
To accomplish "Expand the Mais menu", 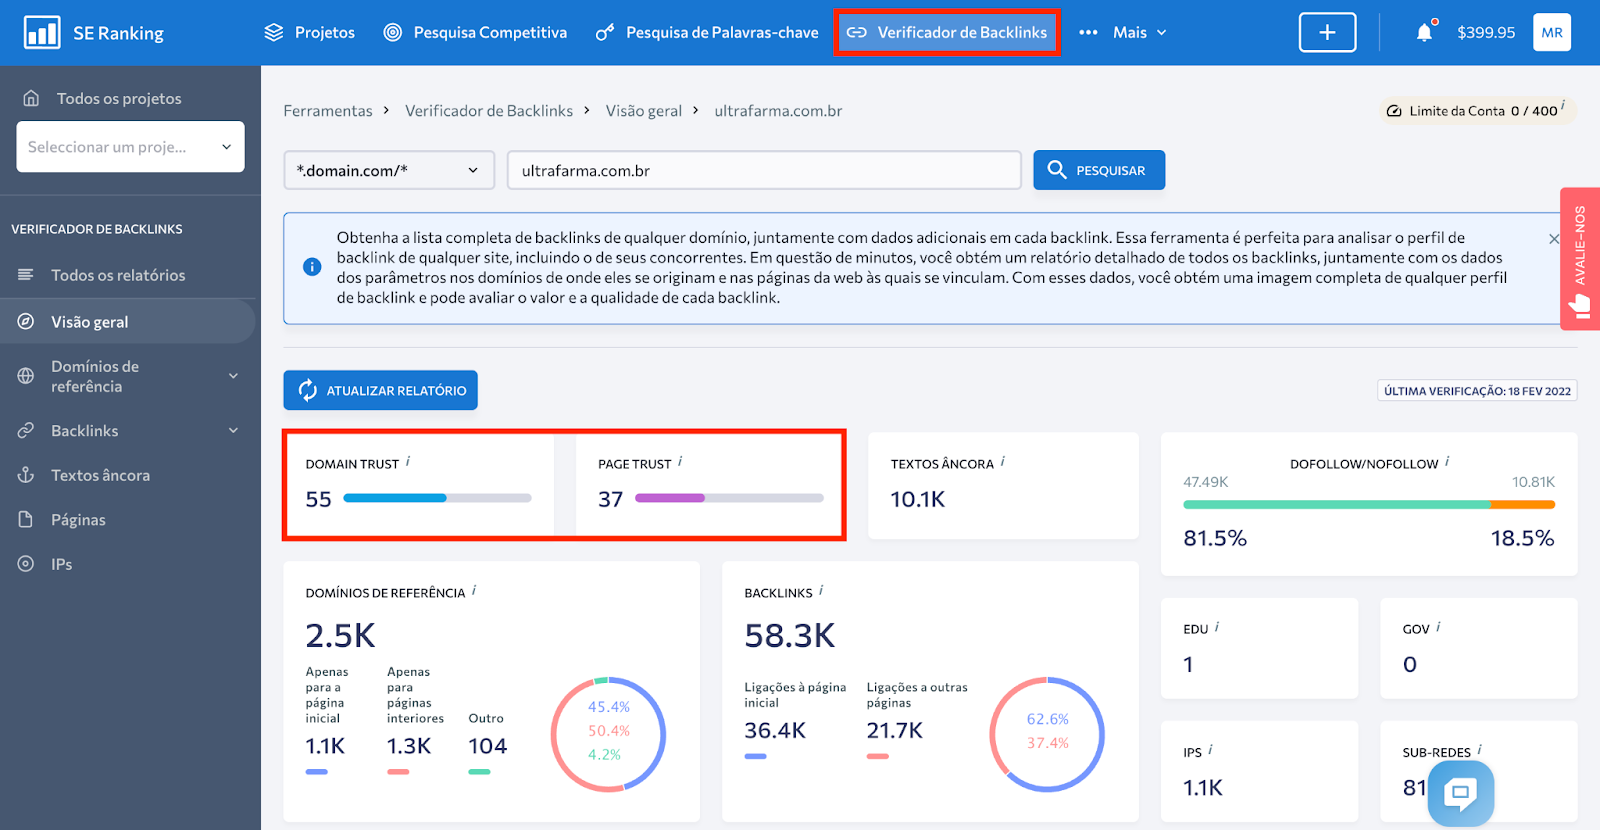I will (1123, 32).
